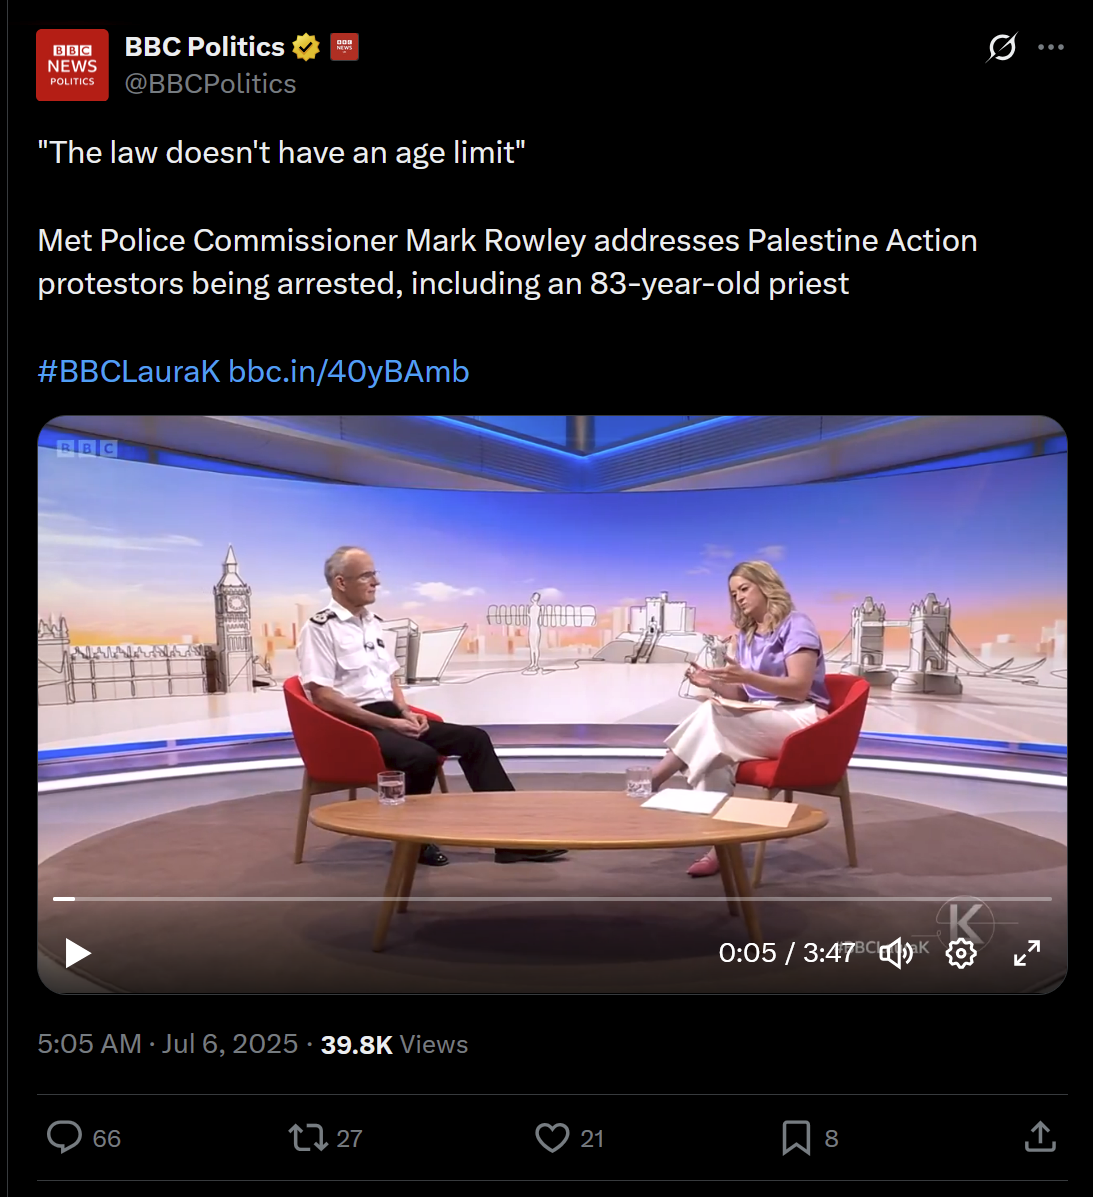Open video settings gear
The height and width of the screenshot is (1197, 1093).
[x=961, y=953]
